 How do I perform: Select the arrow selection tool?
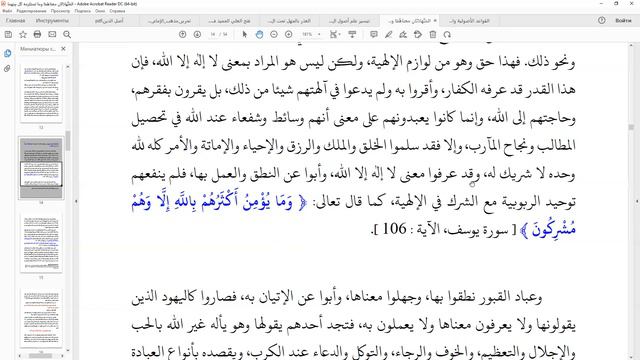click(244, 35)
